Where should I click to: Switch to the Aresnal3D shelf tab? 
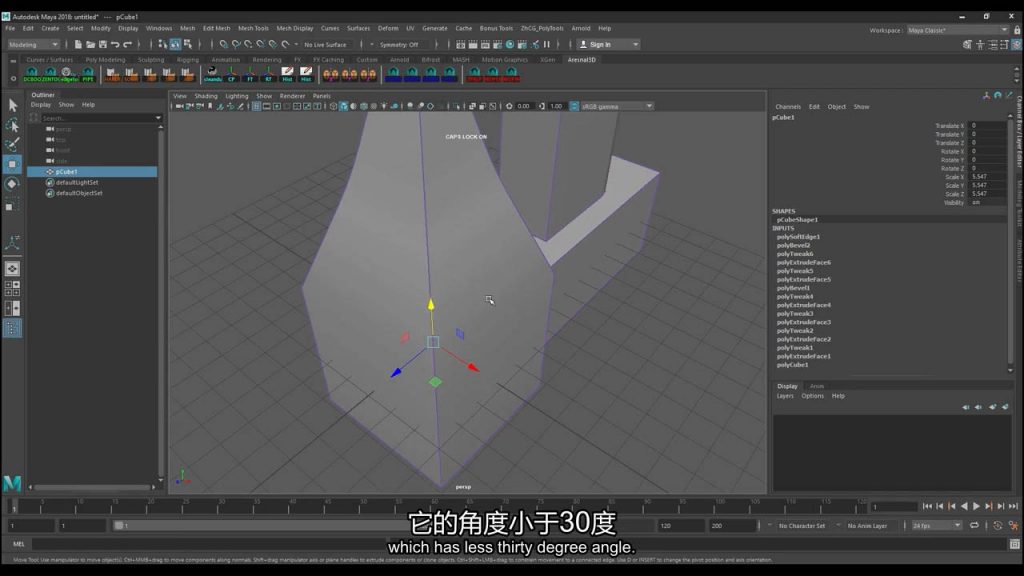point(581,59)
